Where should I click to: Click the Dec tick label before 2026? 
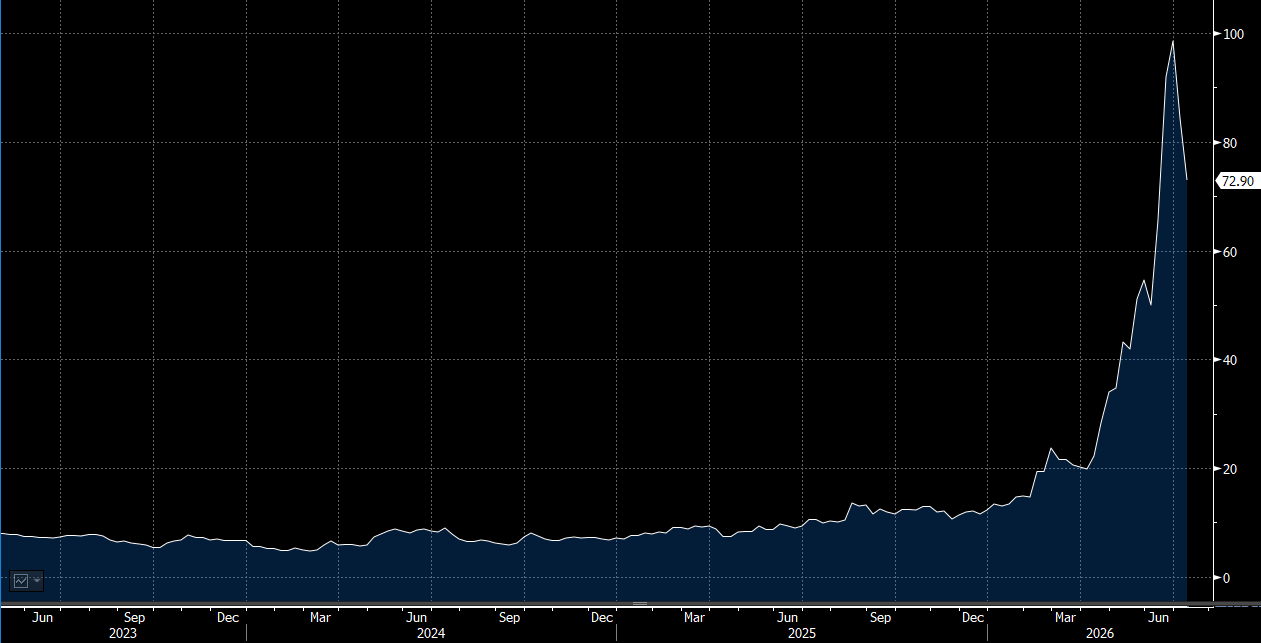[973, 618]
